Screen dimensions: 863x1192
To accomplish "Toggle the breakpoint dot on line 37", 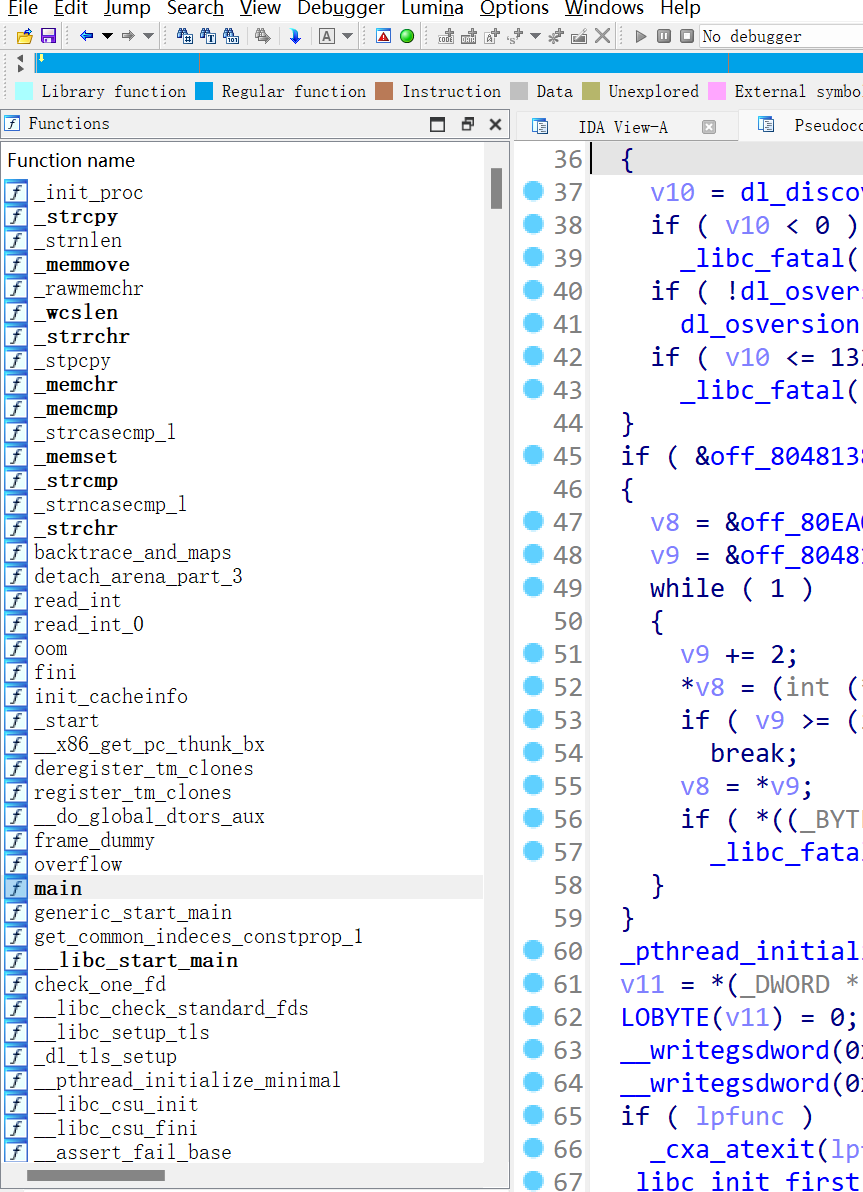I will pos(533,192).
